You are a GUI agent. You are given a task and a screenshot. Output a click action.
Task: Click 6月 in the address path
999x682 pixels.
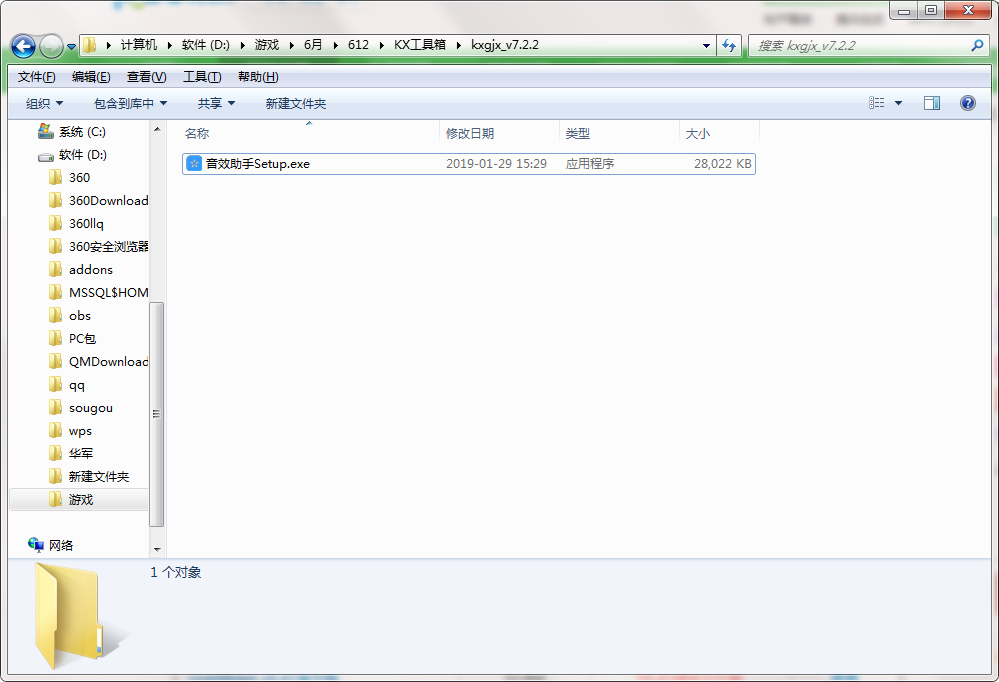(313, 45)
